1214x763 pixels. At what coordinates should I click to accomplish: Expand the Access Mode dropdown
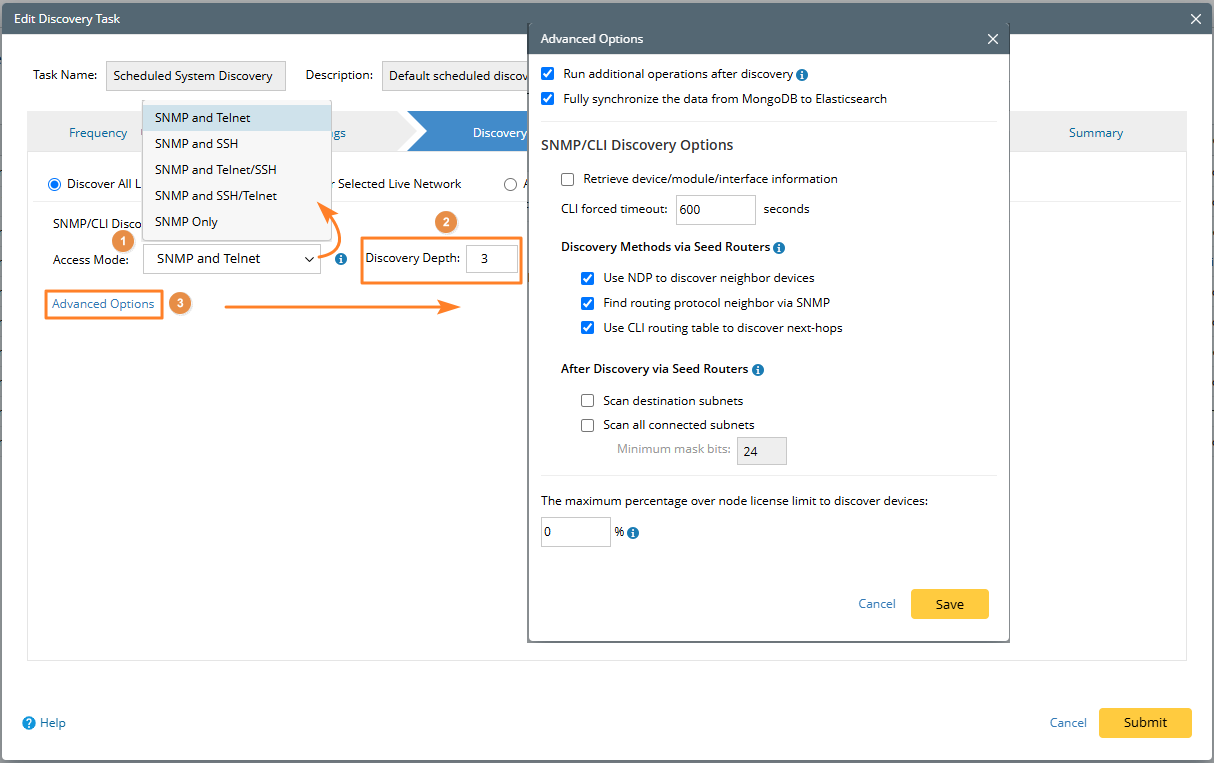point(232,259)
